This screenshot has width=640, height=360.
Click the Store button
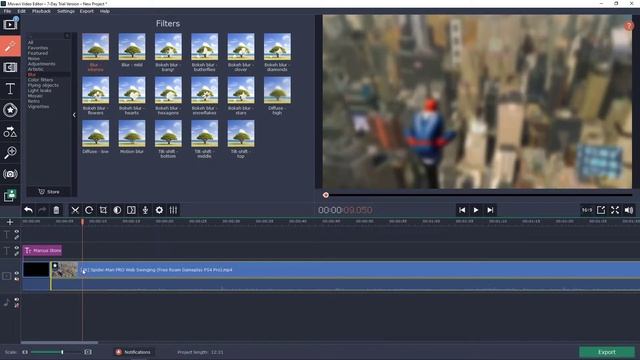tap(49, 192)
